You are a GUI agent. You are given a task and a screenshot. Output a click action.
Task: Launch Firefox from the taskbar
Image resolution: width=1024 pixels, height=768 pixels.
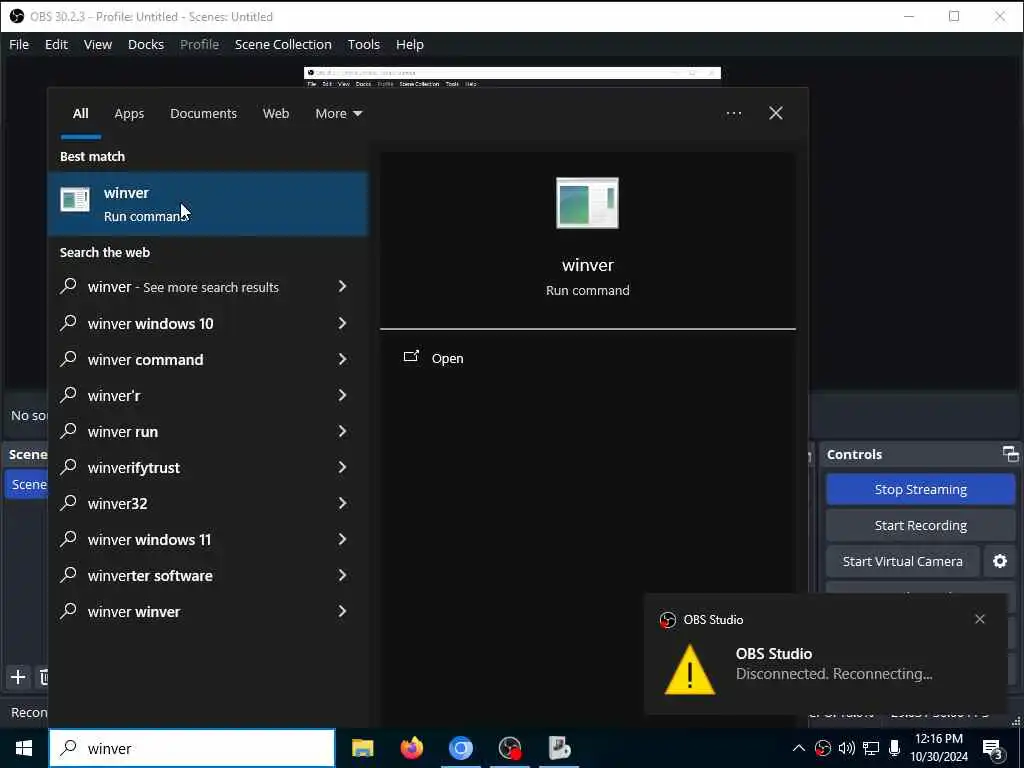411,748
